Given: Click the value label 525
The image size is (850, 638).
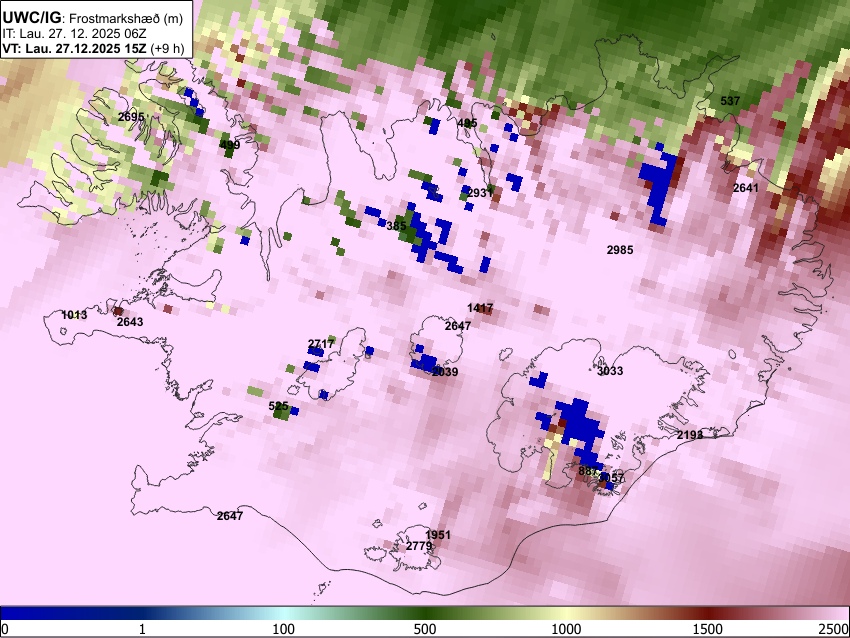Looking at the screenshot, I should coord(278,406).
